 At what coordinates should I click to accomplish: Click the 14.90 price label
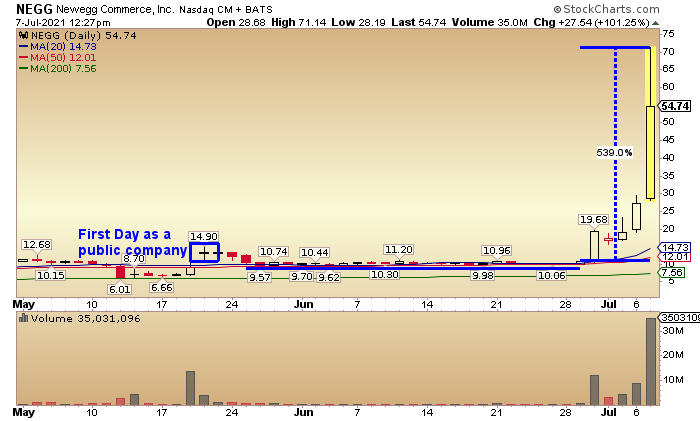tap(204, 237)
